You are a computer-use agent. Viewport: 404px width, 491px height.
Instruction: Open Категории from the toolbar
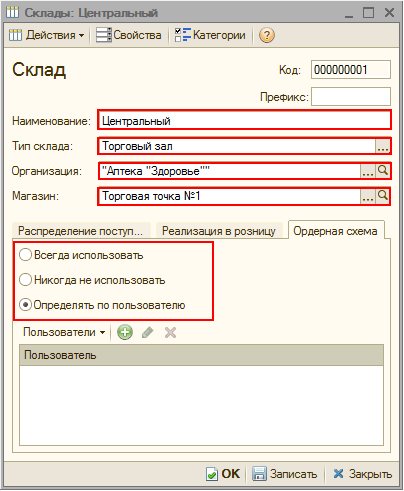[x=210, y=35]
